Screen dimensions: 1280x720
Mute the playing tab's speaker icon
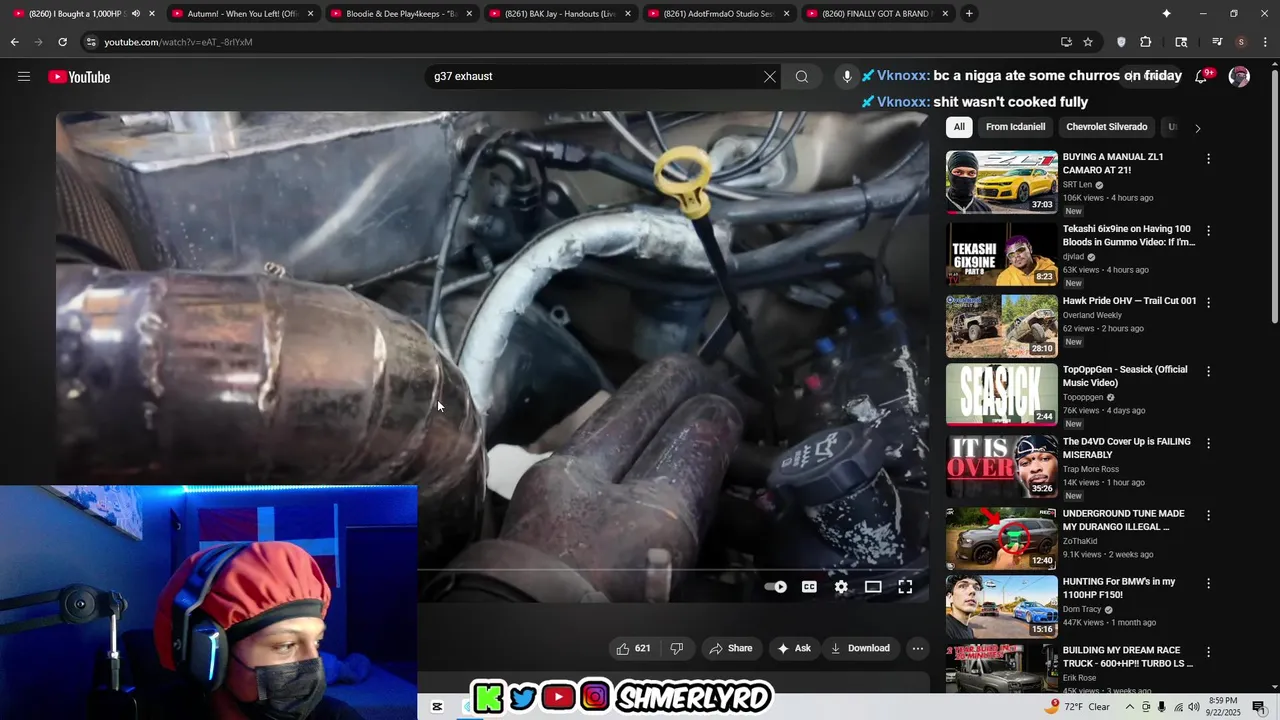136,14
